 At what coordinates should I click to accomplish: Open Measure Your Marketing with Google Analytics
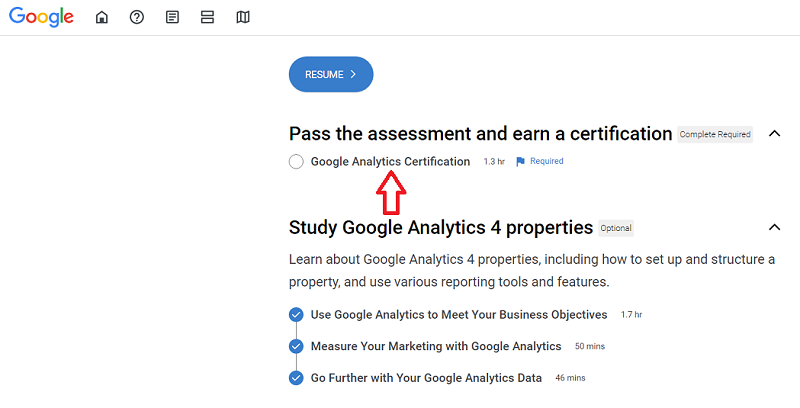(x=436, y=346)
